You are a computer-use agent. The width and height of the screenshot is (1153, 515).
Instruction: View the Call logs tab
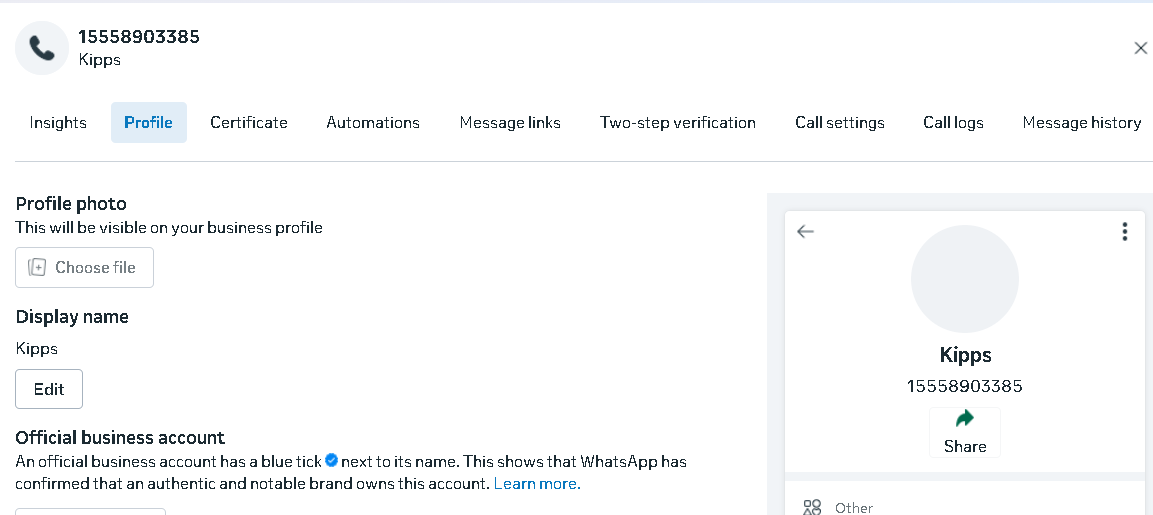tap(953, 123)
